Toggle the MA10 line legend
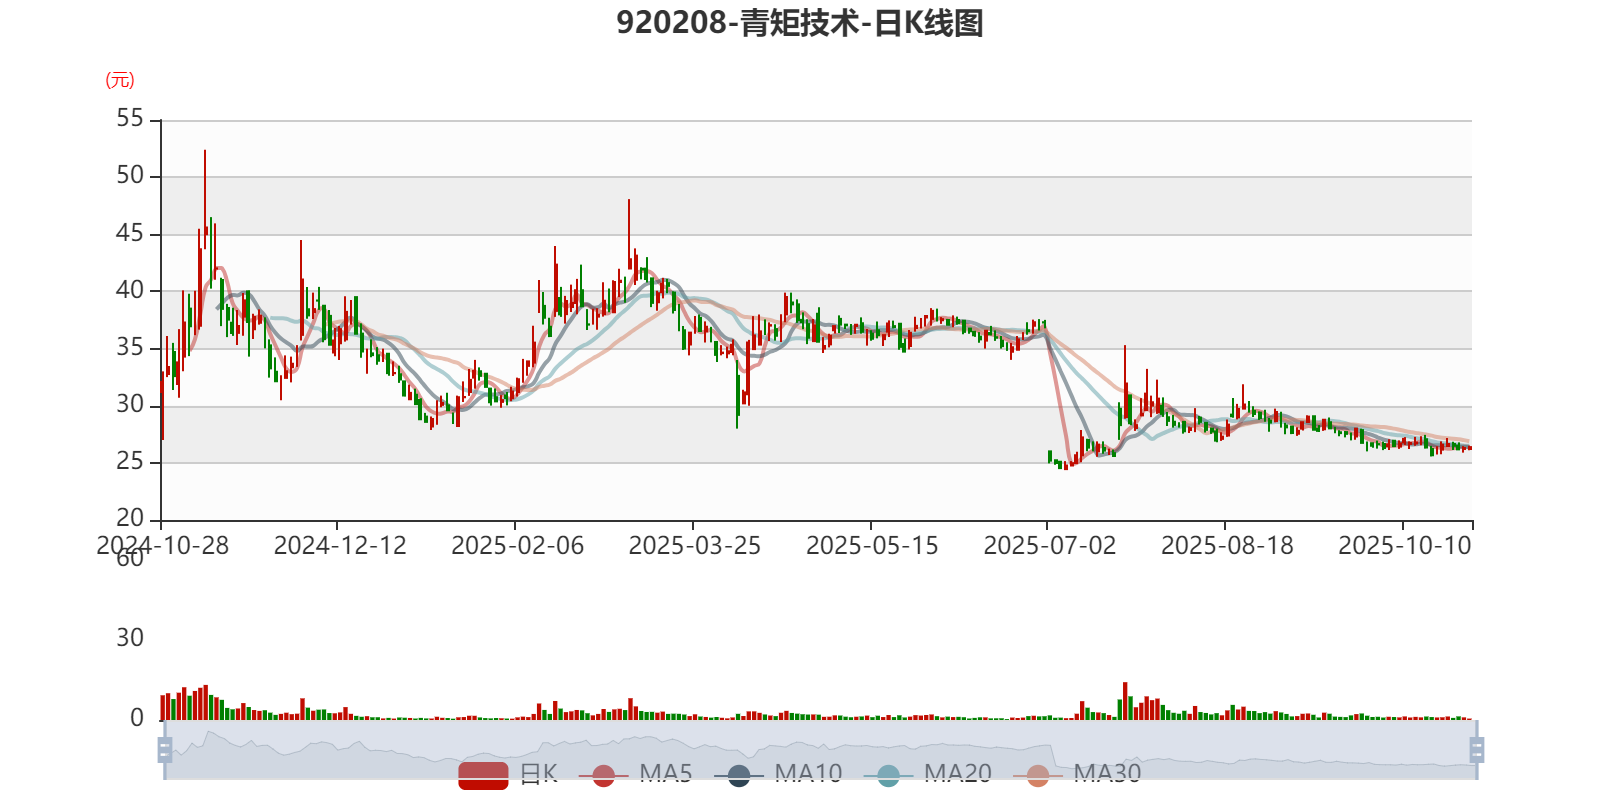Viewport: 1600px width, 800px height. tap(778, 774)
